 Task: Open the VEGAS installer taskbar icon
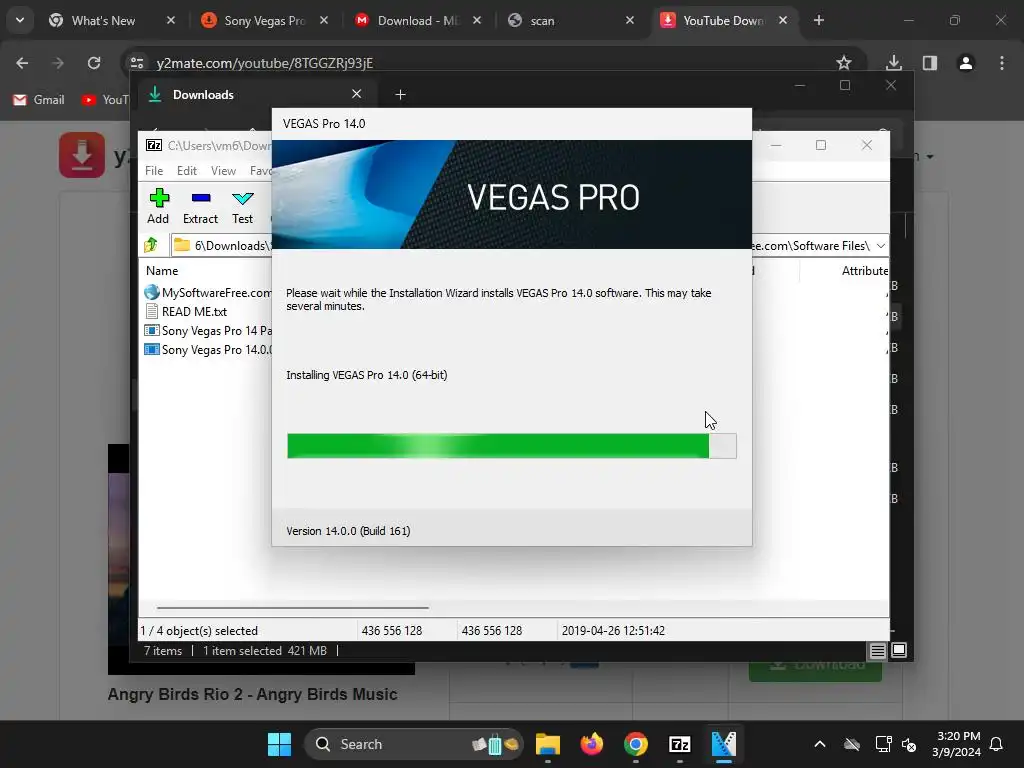(x=724, y=744)
